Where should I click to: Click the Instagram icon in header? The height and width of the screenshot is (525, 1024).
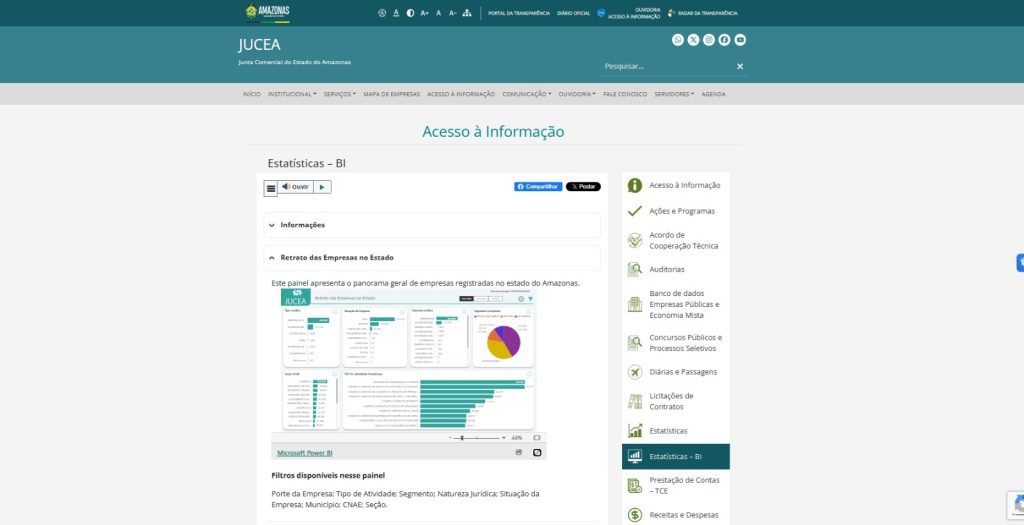709,40
